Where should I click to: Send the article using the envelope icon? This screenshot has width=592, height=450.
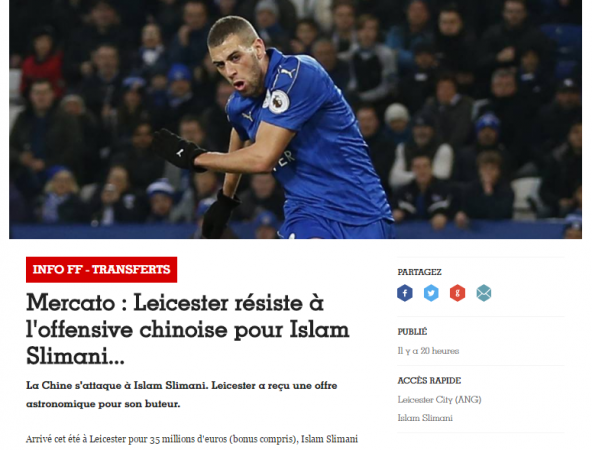(x=484, y=293)
